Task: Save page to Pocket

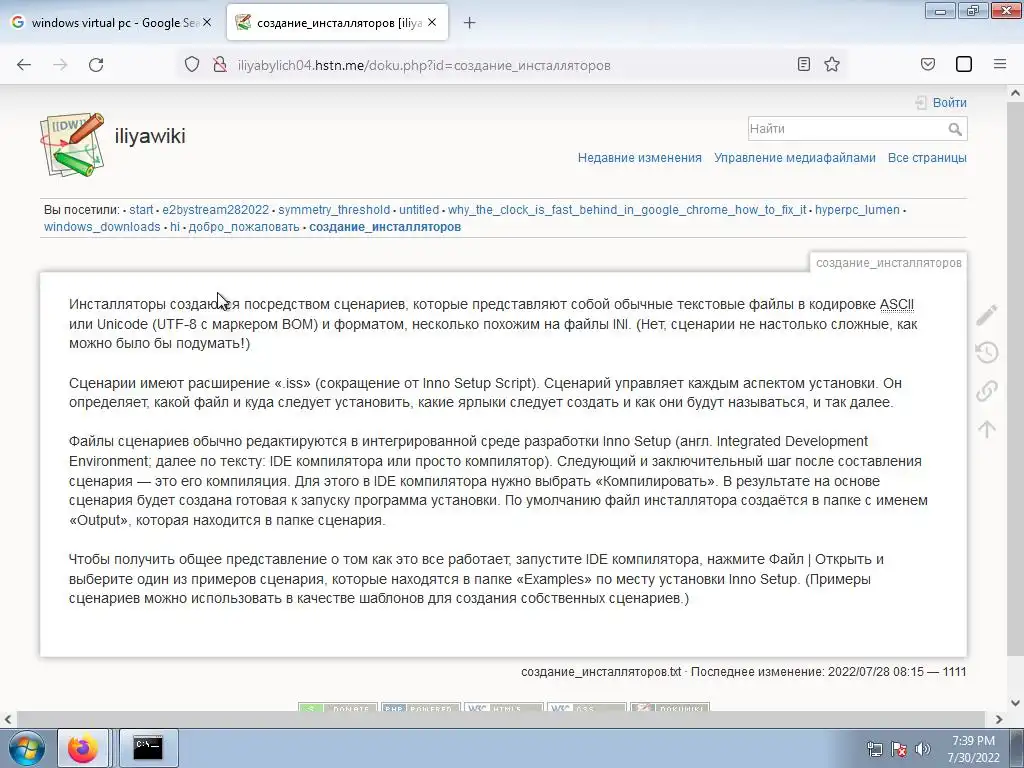Action: coord(928,64)
